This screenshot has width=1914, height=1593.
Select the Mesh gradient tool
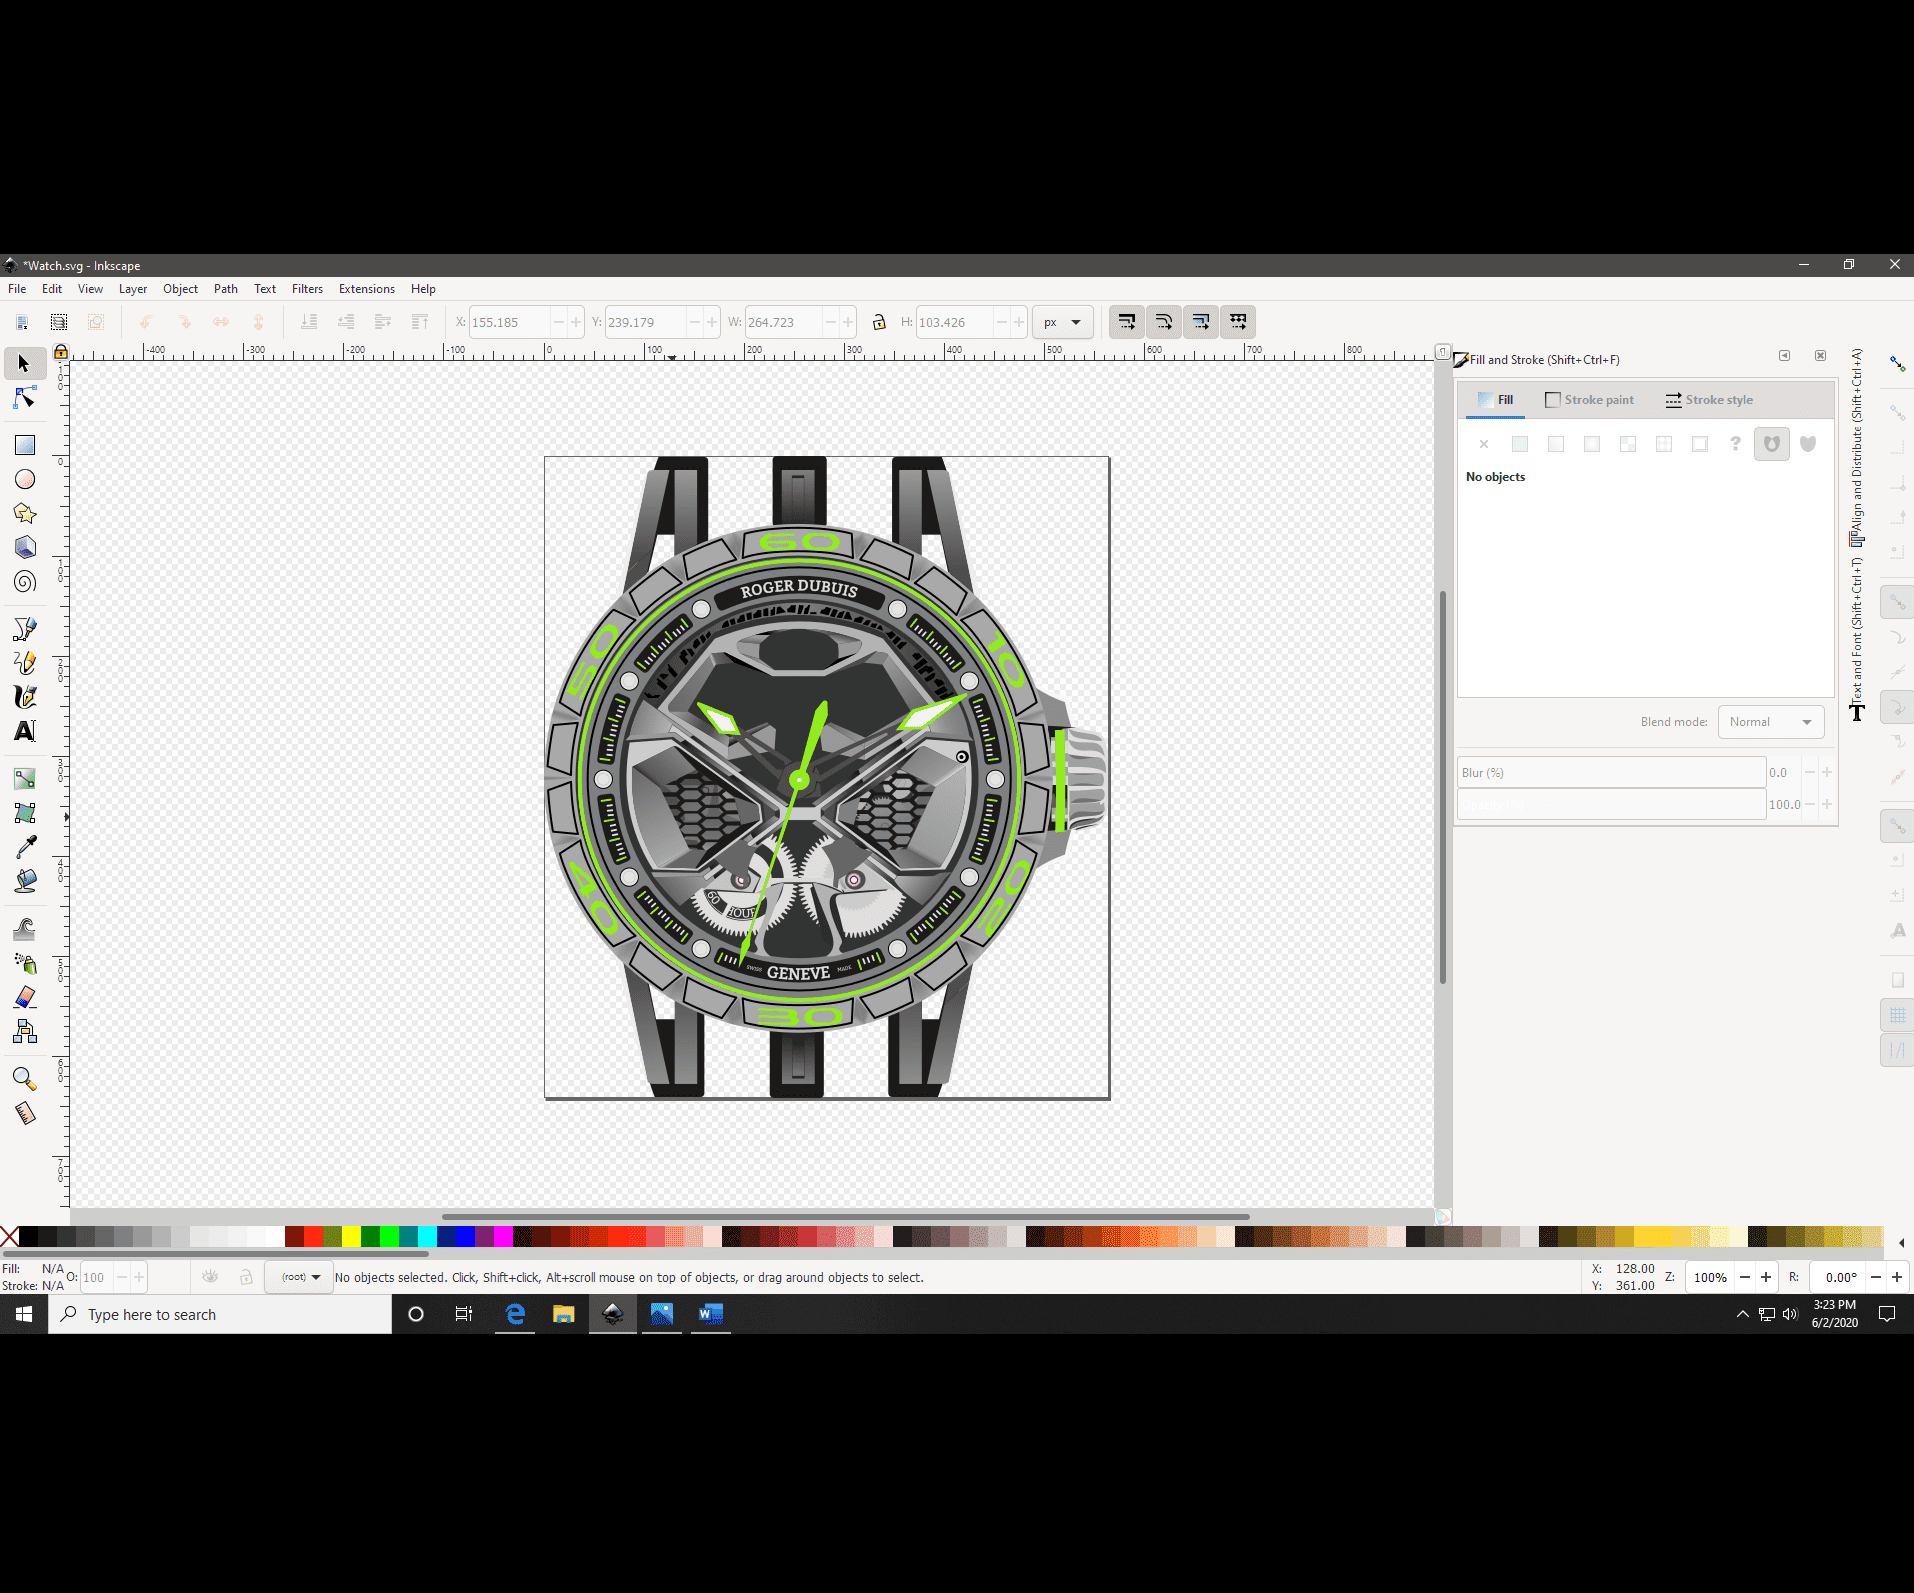pos(25,812)
